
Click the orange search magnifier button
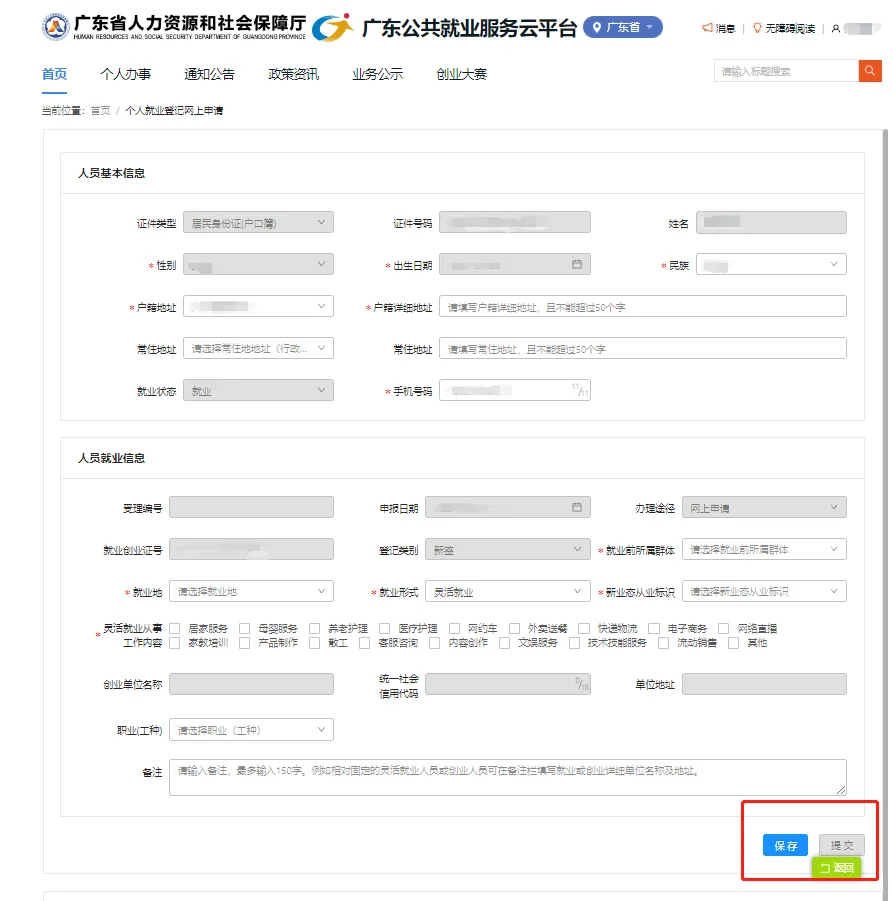[870, 71]
